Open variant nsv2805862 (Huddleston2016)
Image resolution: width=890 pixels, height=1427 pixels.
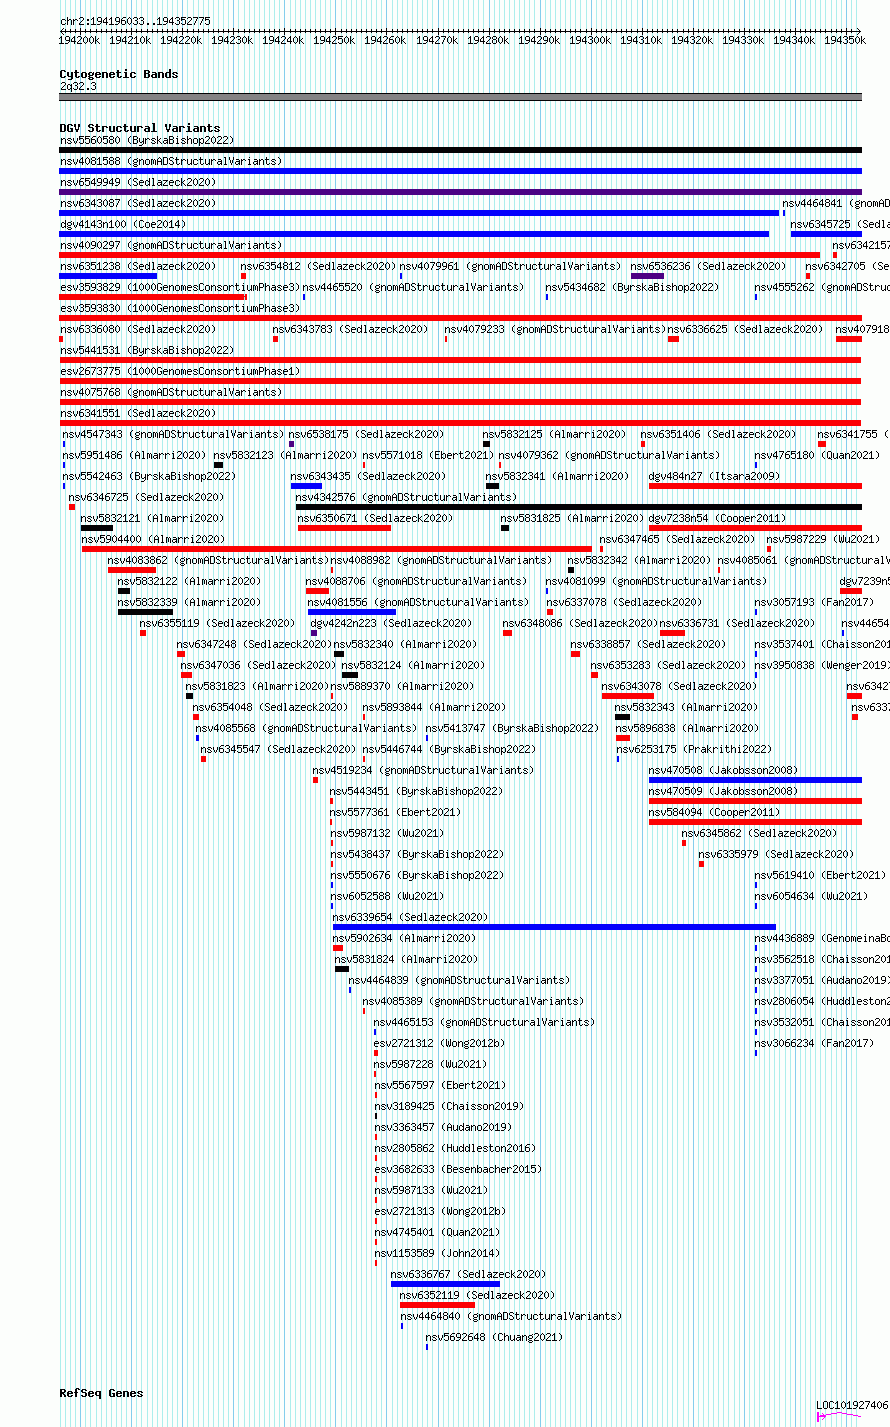[454, 1148]
